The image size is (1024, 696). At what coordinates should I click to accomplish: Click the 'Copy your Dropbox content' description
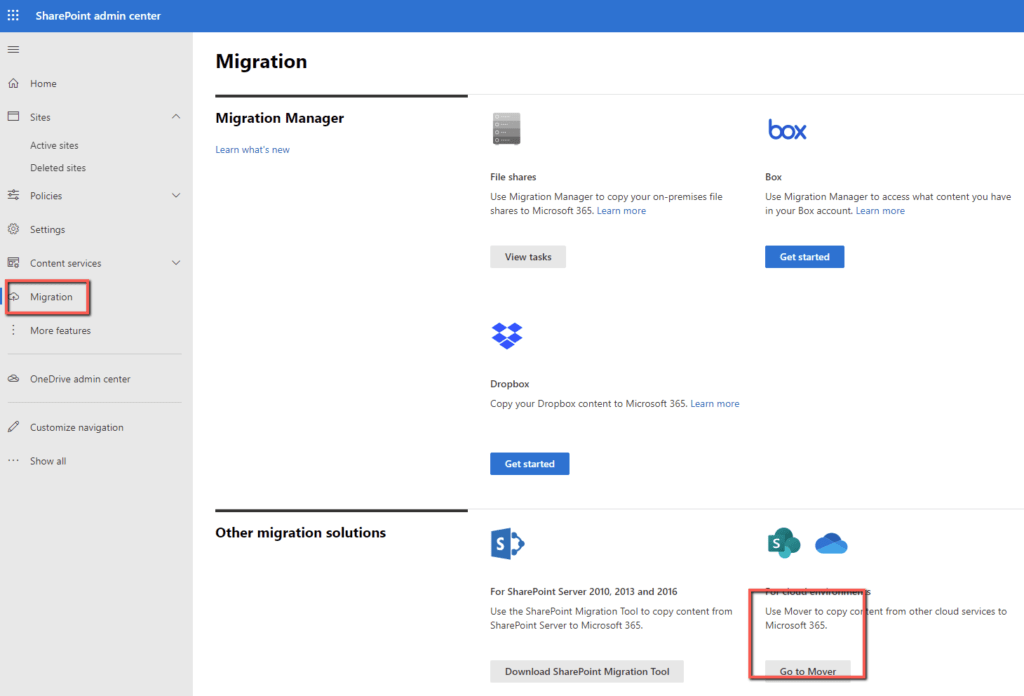tap(589, 403)
